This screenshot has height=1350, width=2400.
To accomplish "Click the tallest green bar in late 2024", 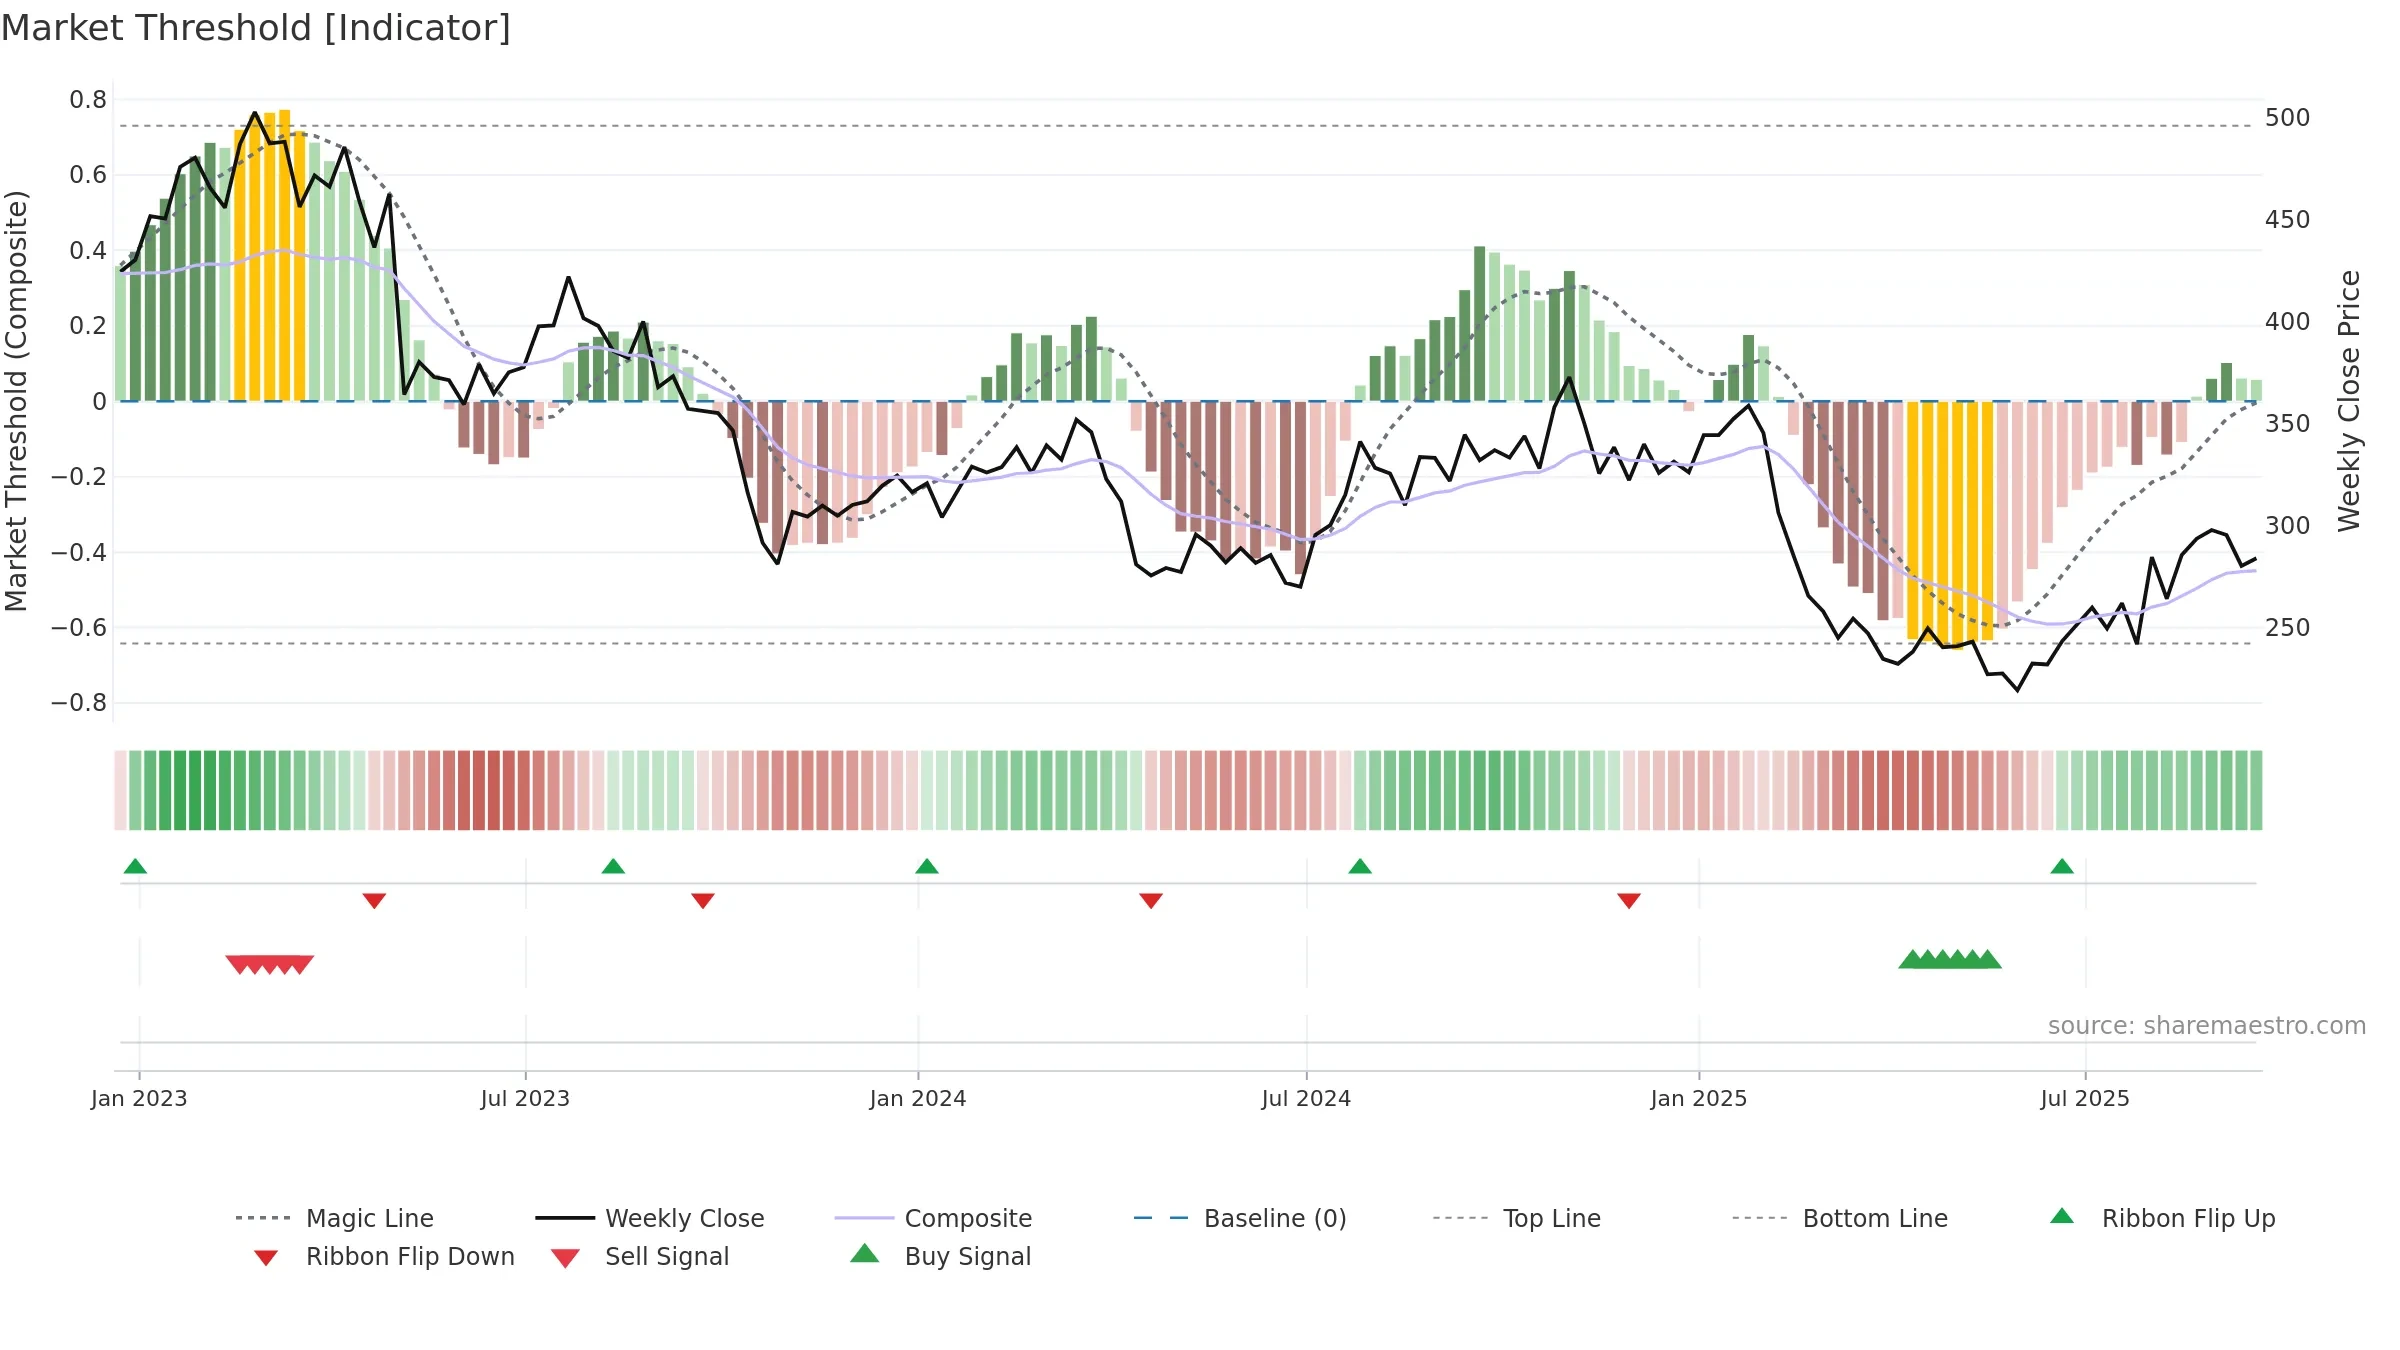I will (1479, 324).
